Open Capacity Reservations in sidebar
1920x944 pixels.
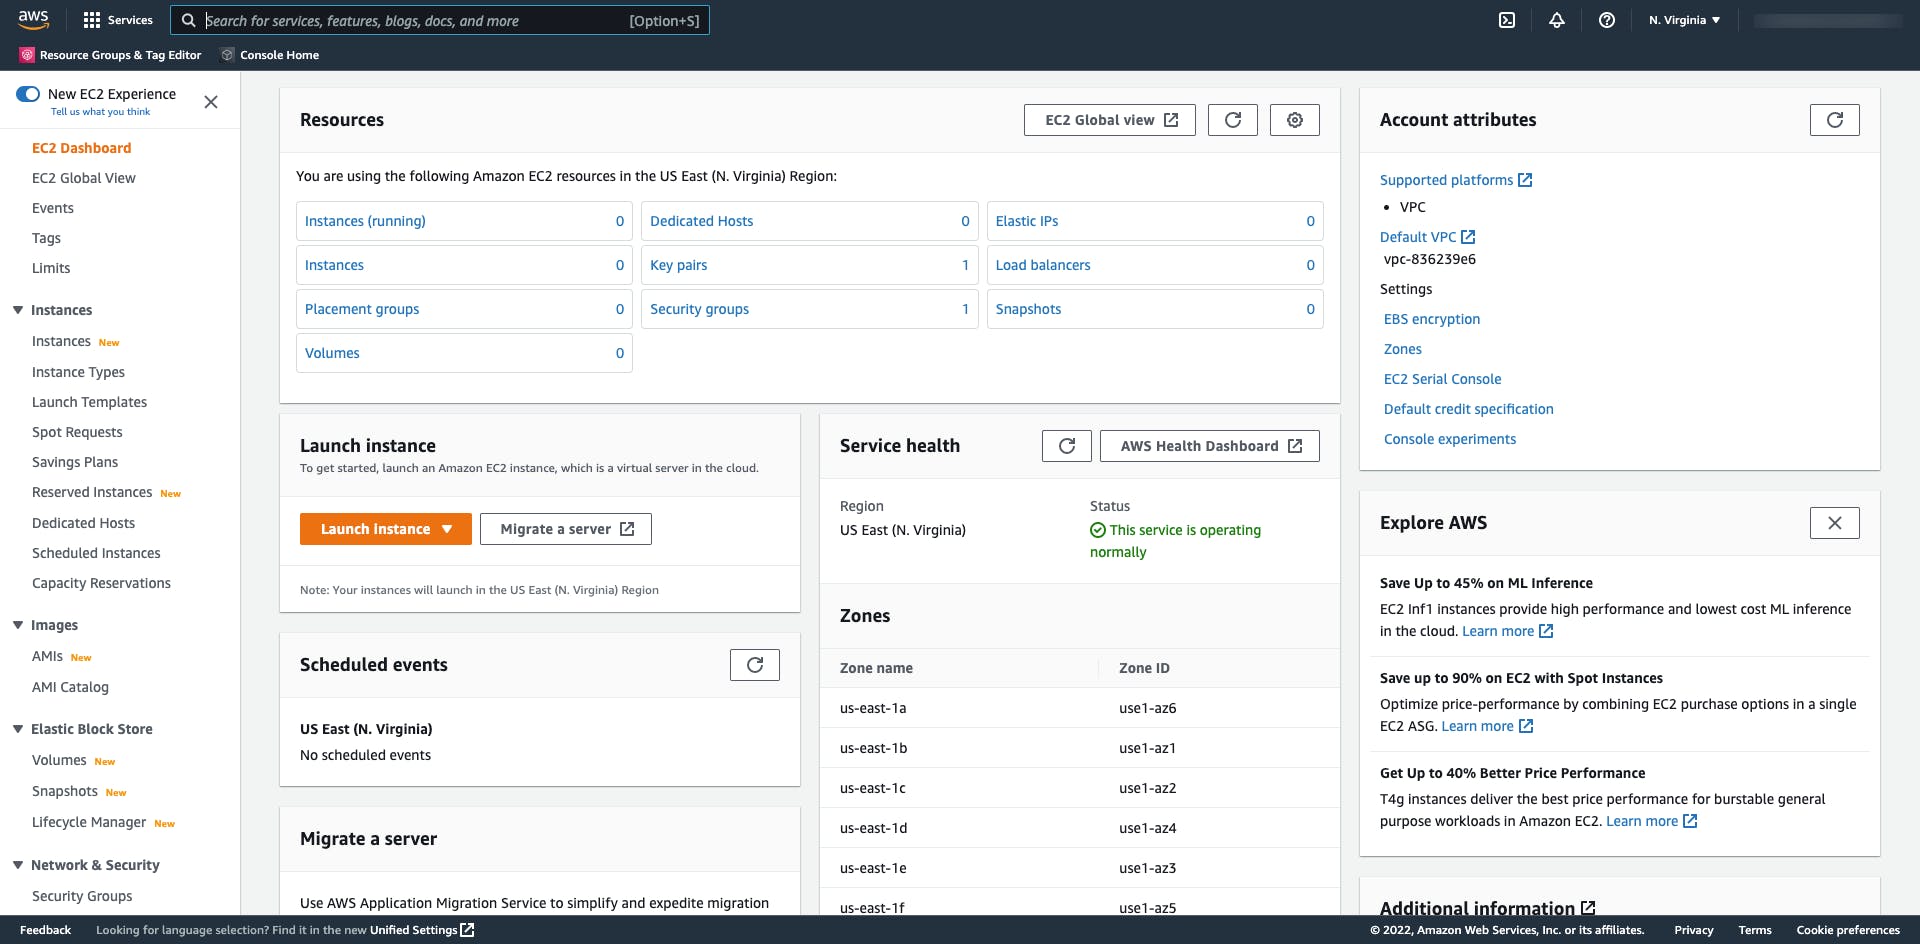click(x=101, y=583)
